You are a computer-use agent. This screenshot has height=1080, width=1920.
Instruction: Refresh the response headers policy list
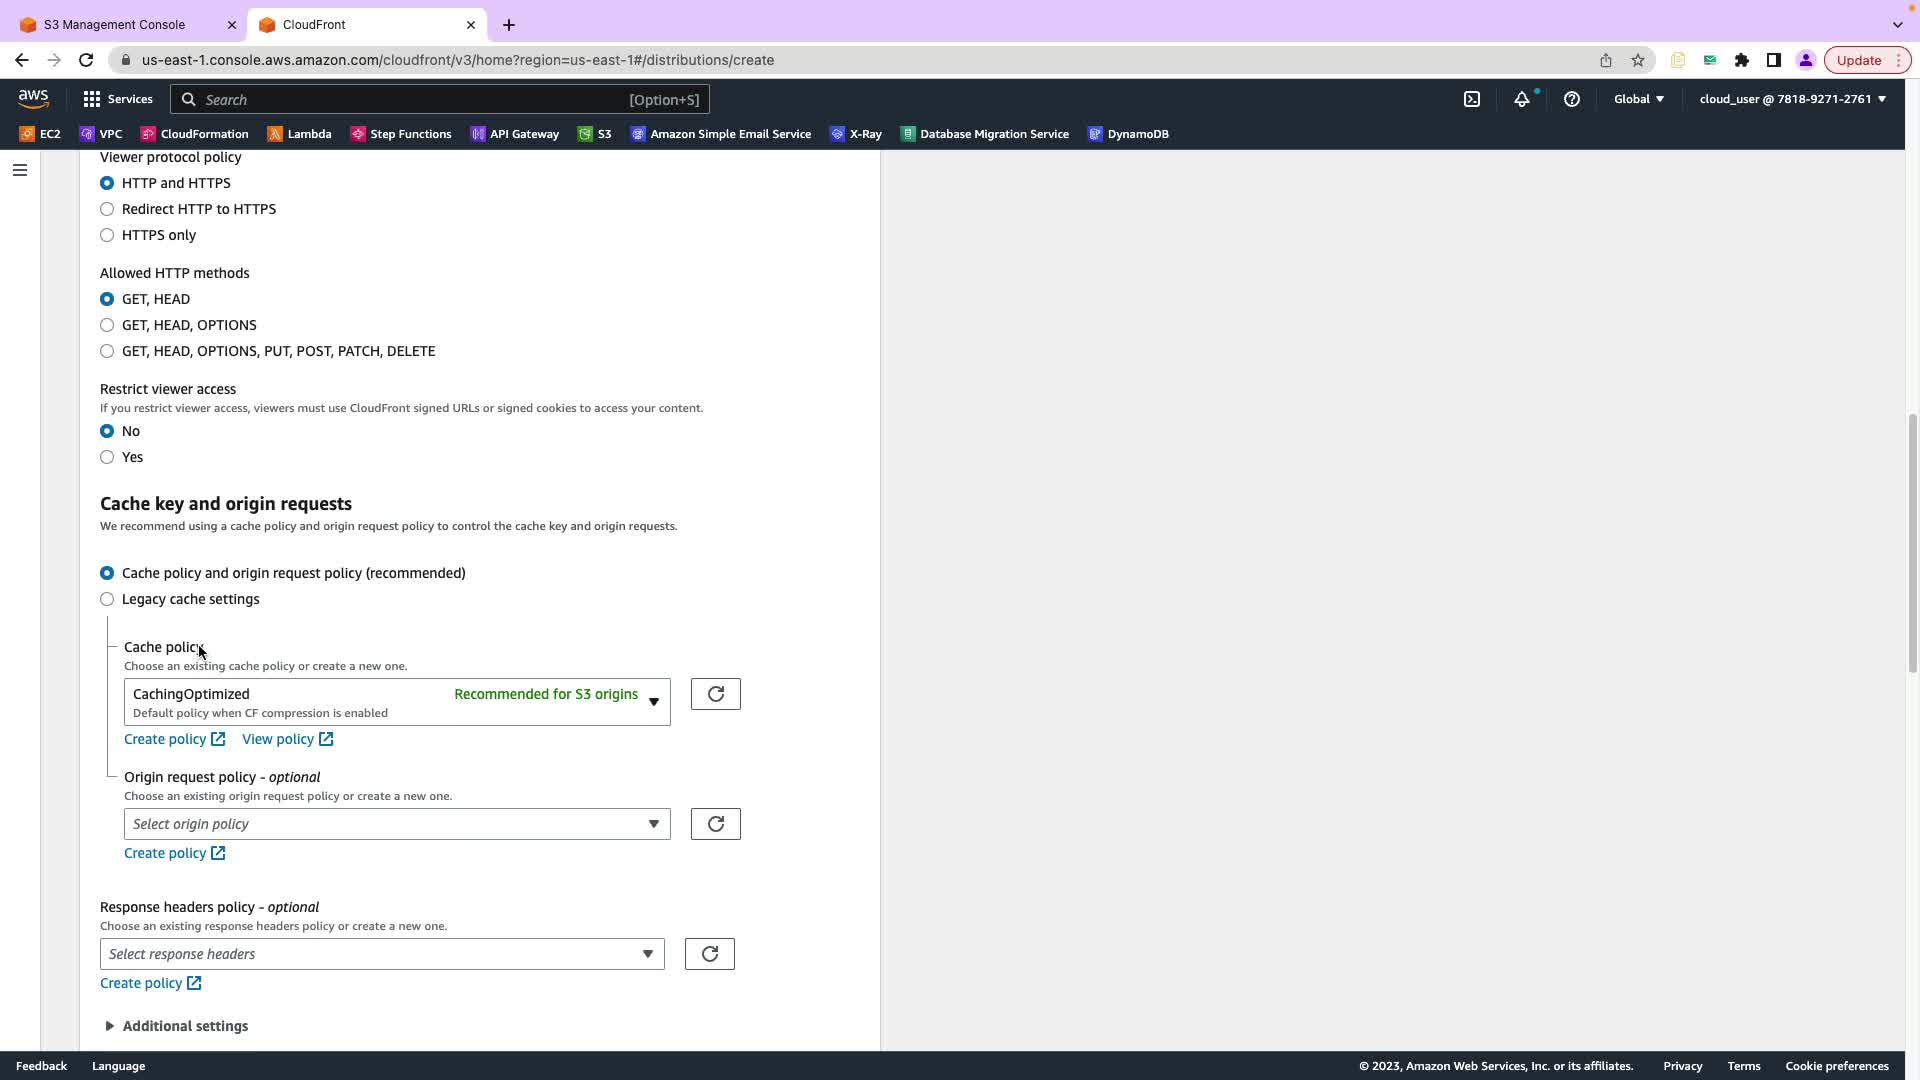point(709,954)
